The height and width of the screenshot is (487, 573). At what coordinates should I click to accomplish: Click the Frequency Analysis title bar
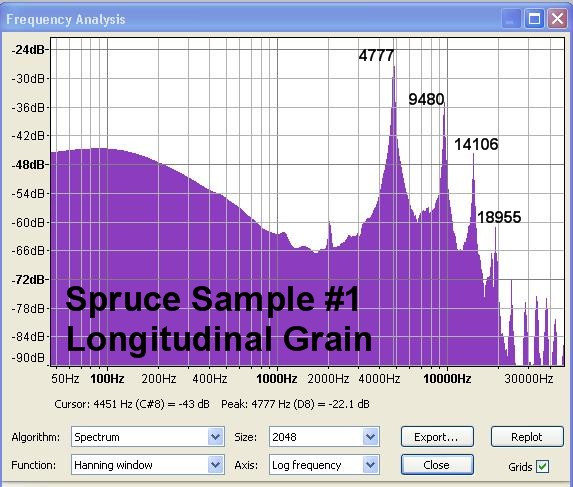click(252, 19)
